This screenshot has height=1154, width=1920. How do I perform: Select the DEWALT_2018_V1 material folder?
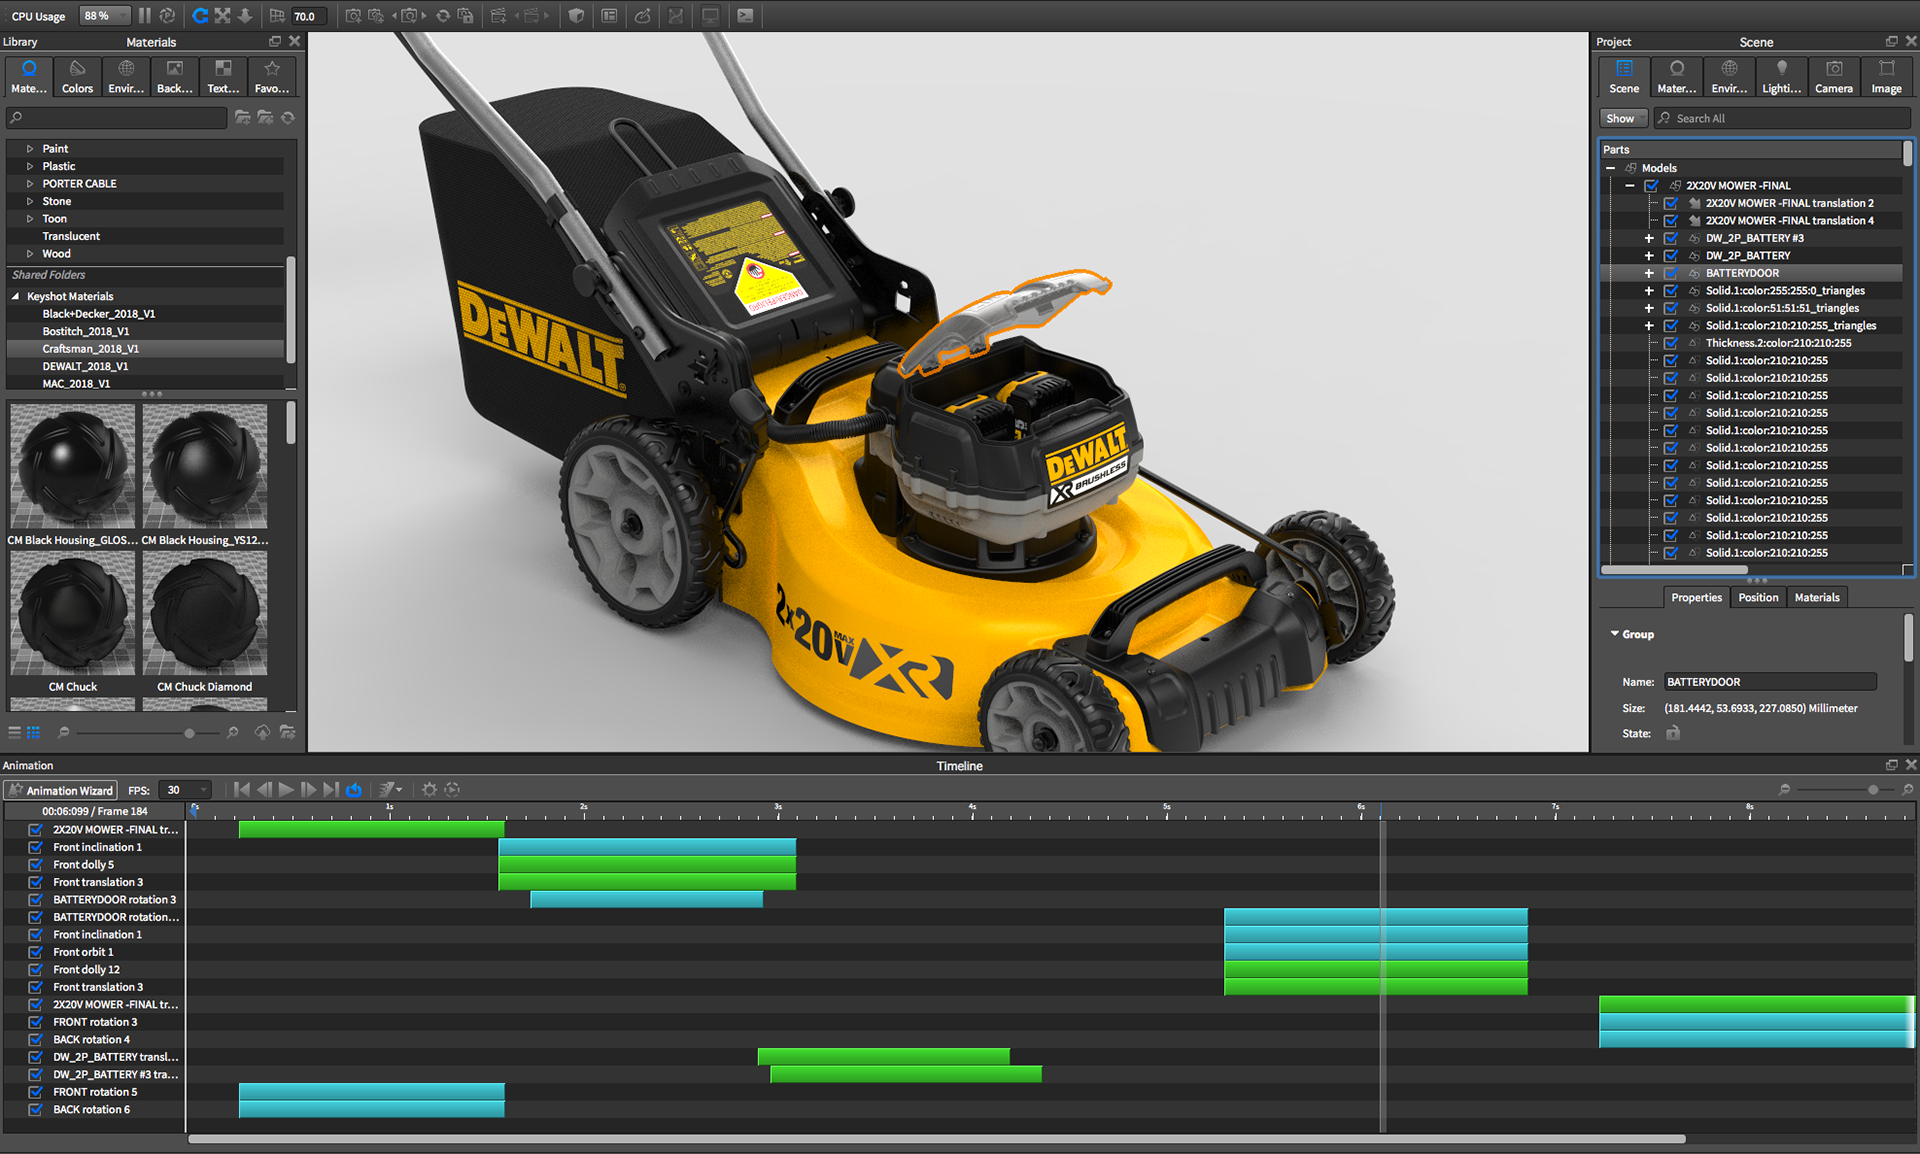point(85,367)
